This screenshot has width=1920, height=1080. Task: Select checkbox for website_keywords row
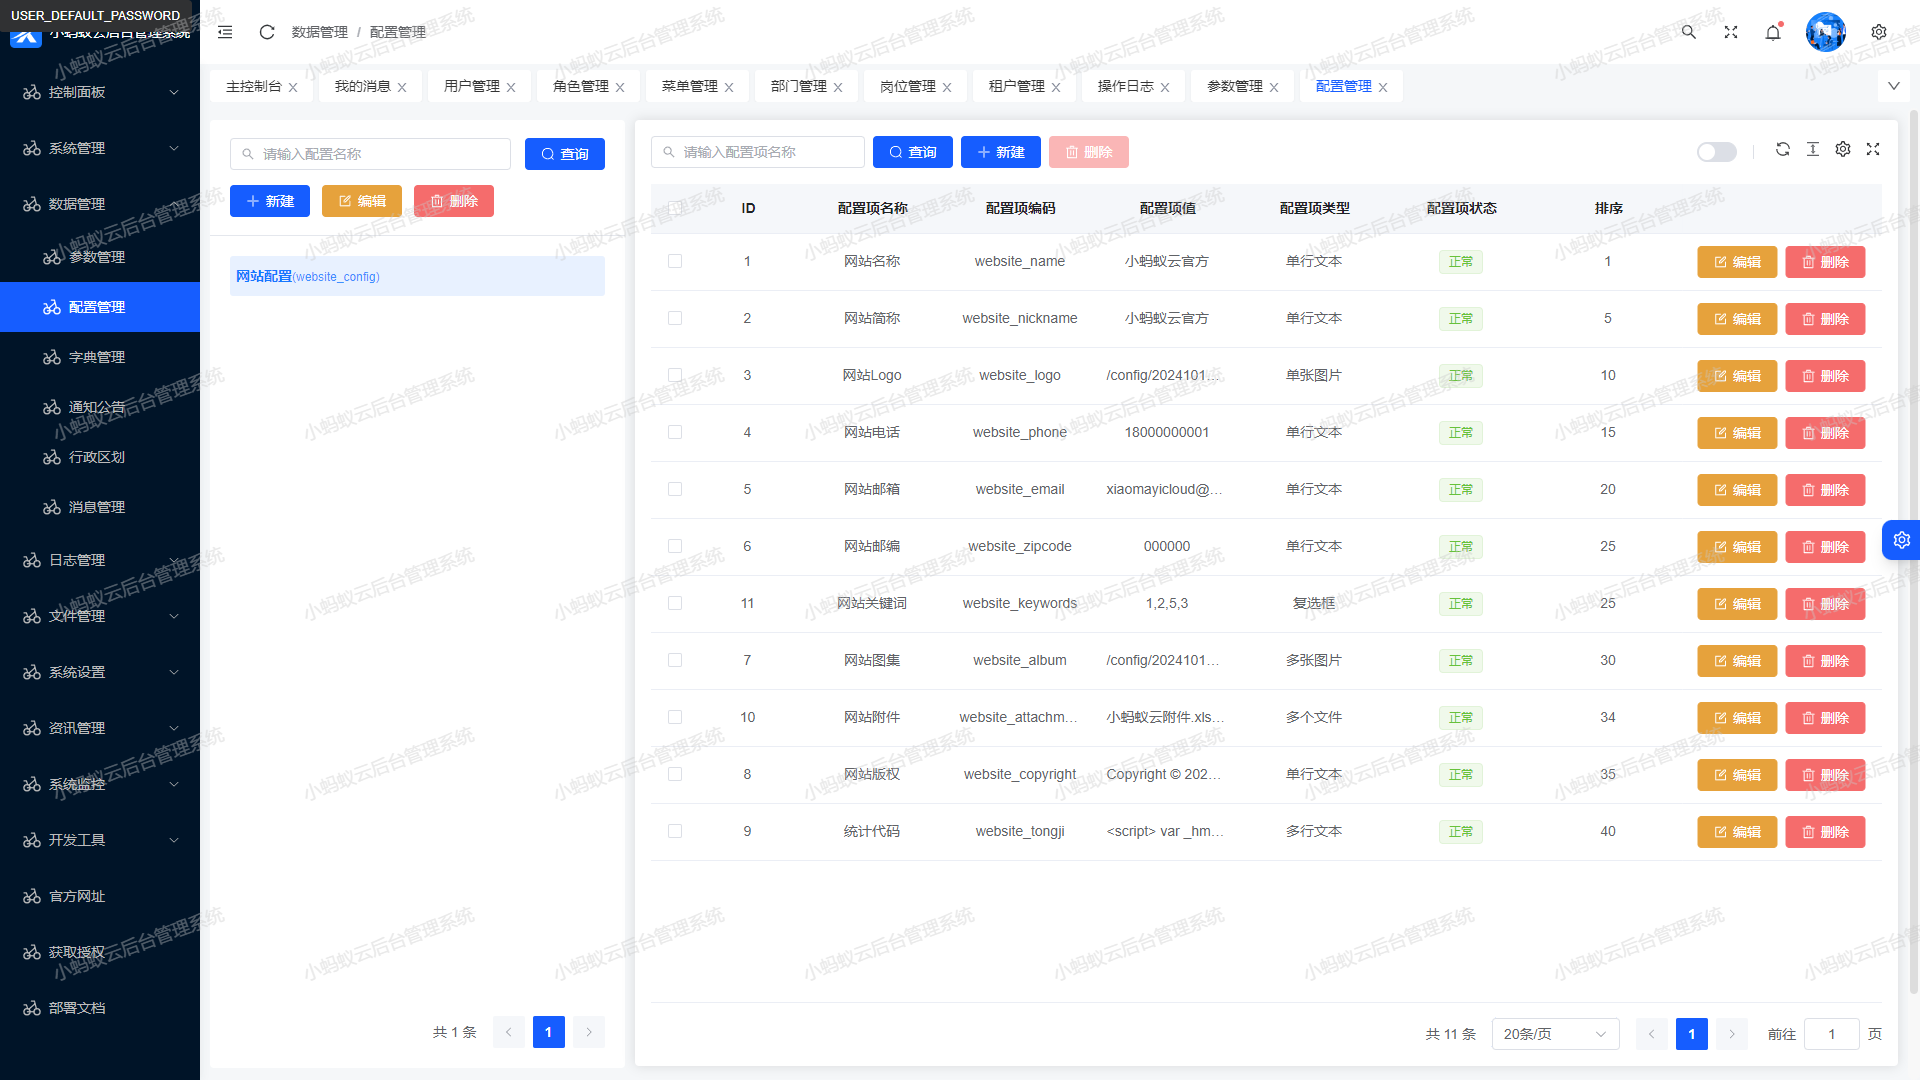tap(675, 603)
